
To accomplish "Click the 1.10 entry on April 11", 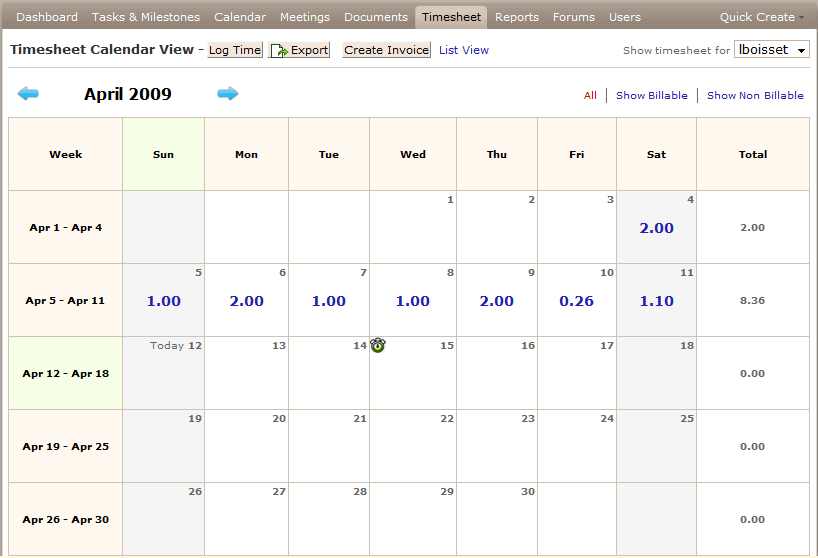I will click(656, 301).
